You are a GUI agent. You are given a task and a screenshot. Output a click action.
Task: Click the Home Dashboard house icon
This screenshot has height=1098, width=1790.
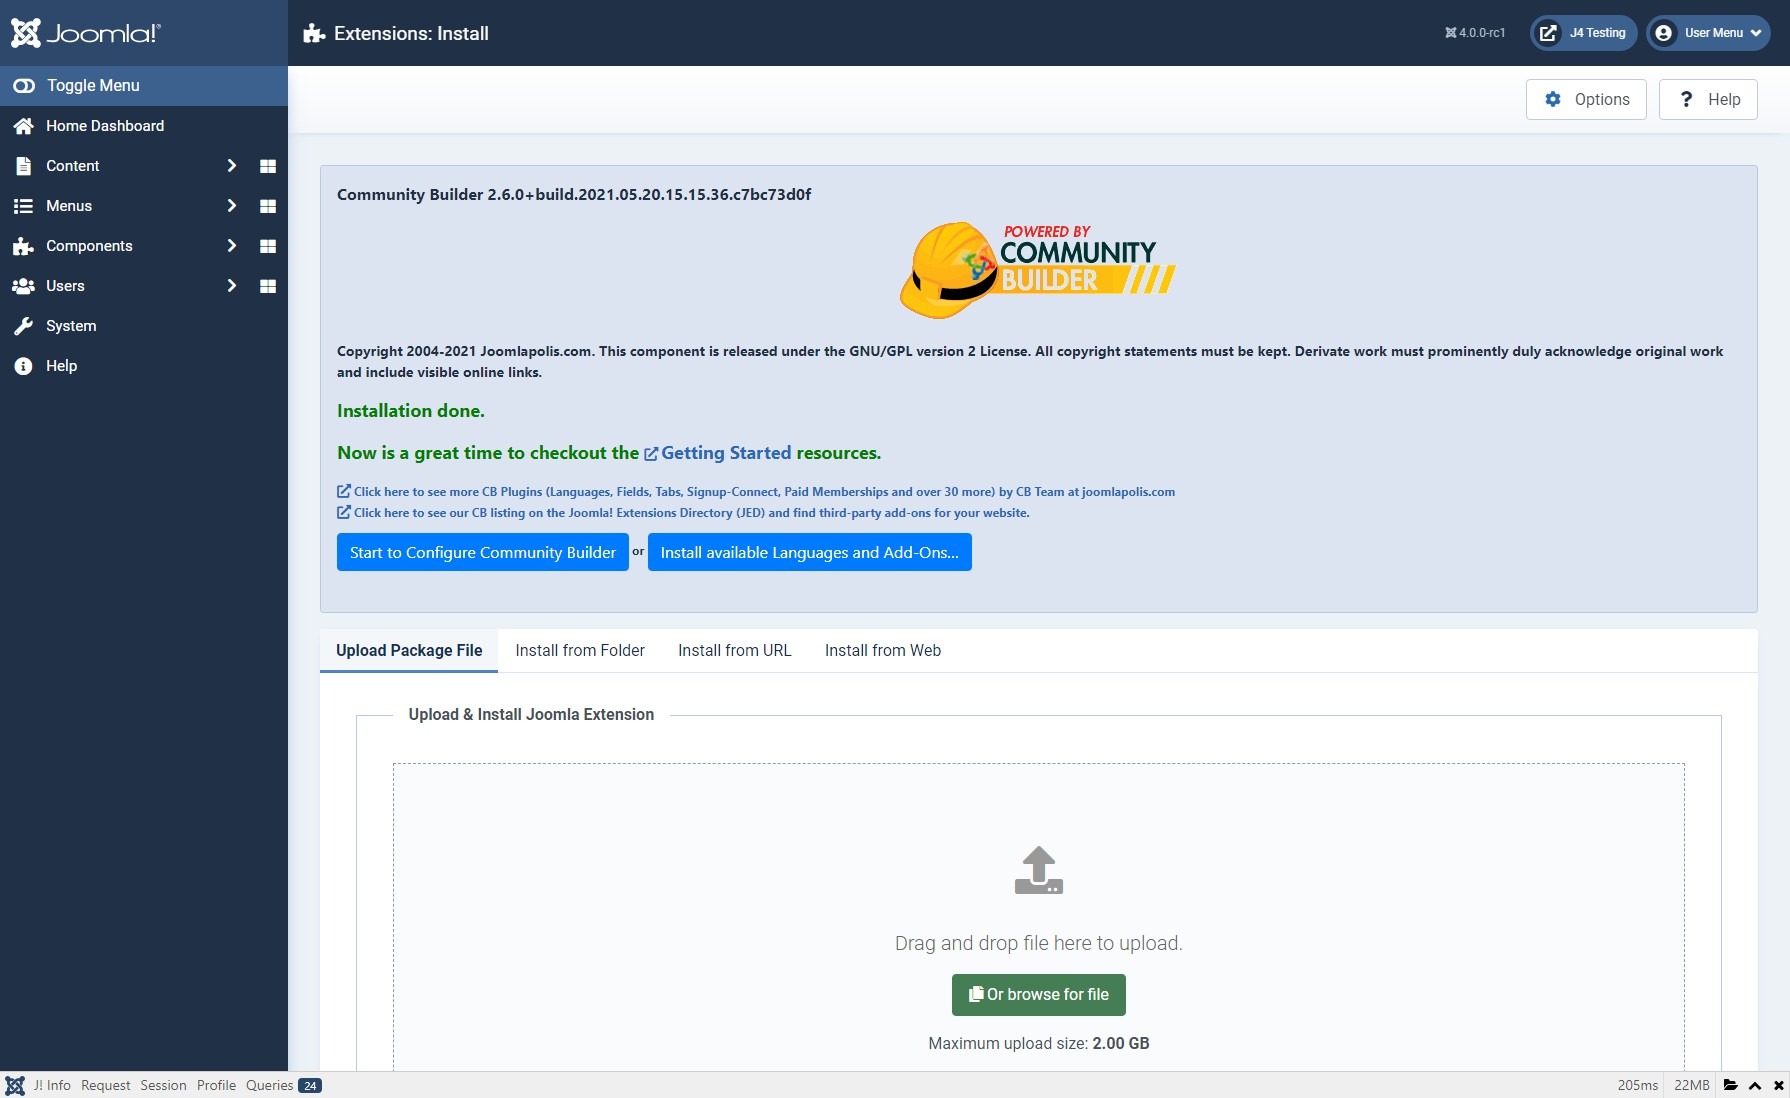[x=23, y=126]
